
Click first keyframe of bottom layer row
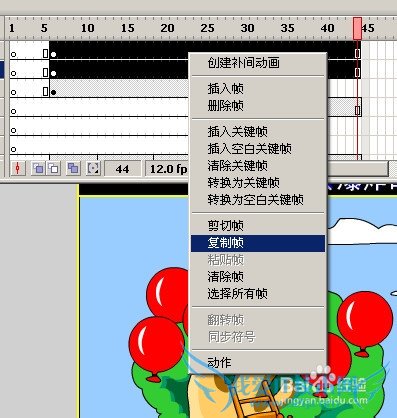(x=13, y=149)
